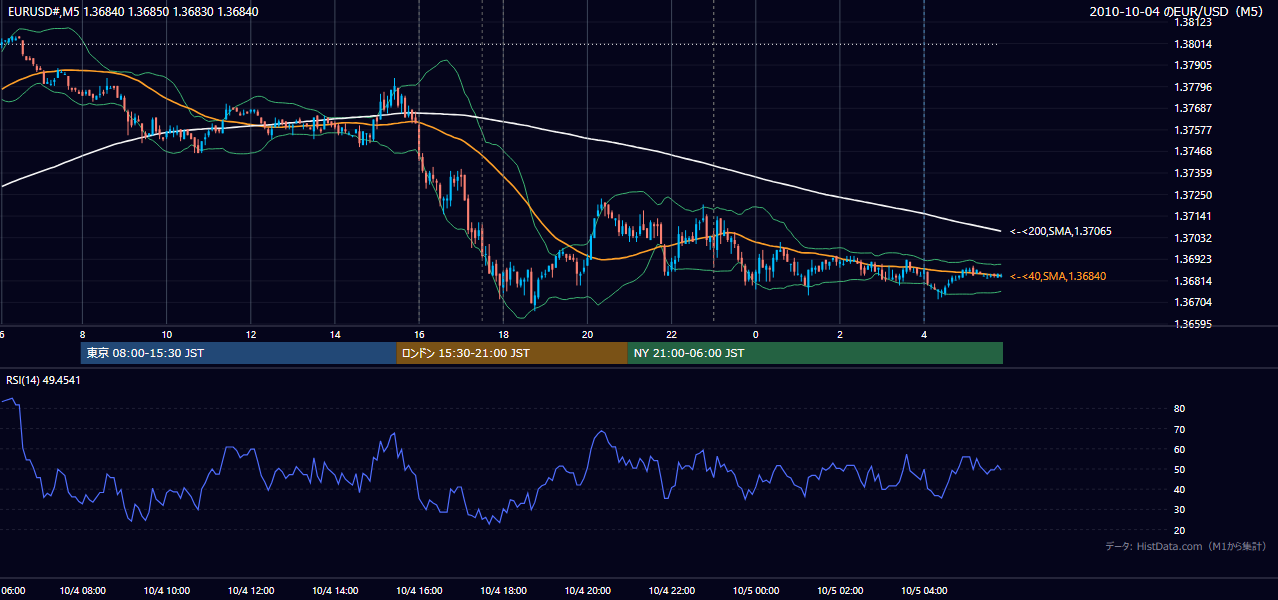The height and width of the screenshot is (600, 1278).
Task: Click bottom time label 10/5 02:00
Action: point(840,590)
